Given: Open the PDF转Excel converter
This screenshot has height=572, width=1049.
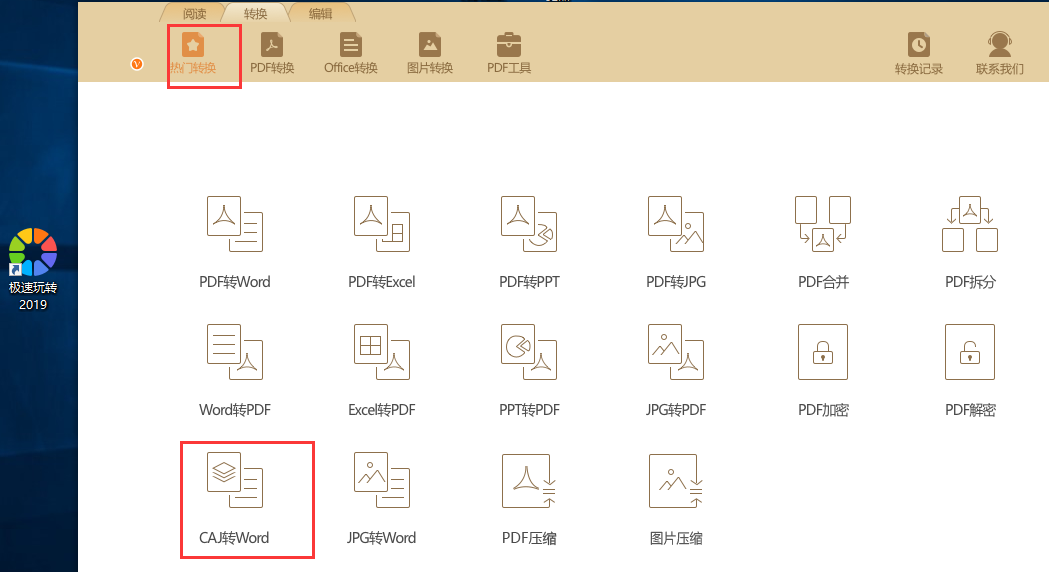Looking at the screenshot, I should click(381, 242).
